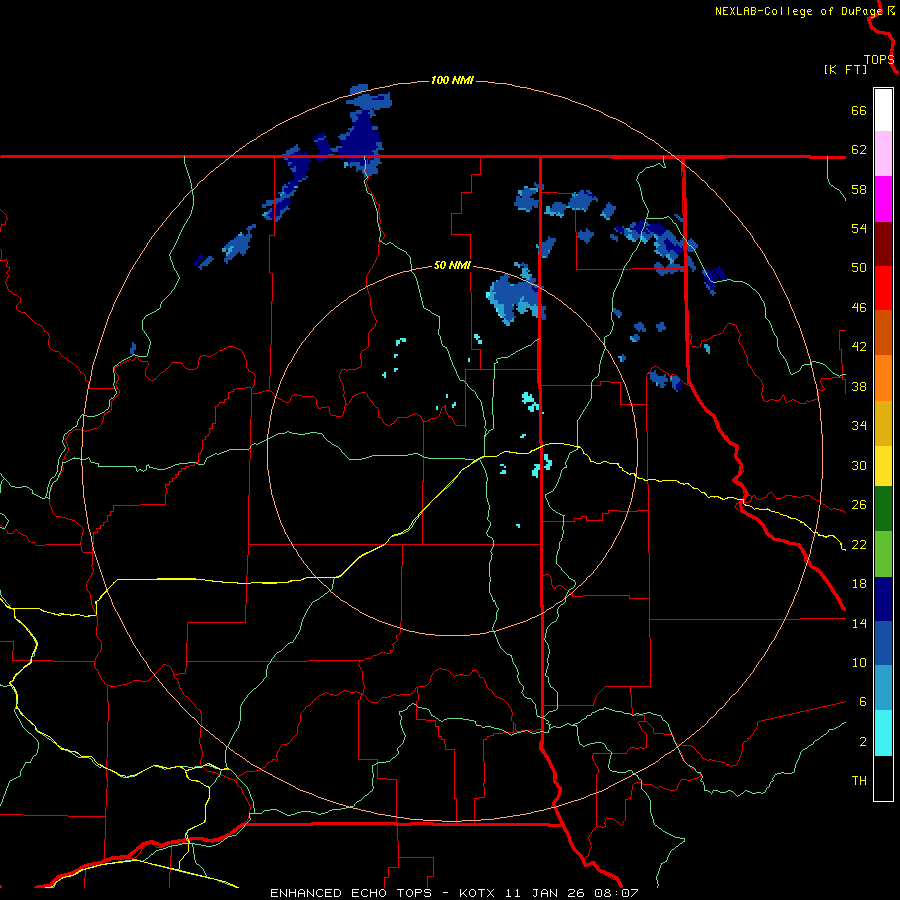Select the burnt orange legend swatch
This screenshot has height=900, width=900.
(883, 332)
